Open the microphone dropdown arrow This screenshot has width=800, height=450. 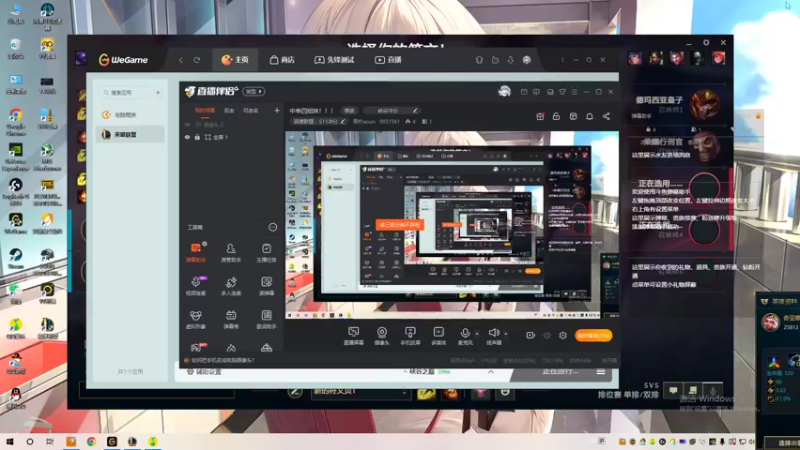(477, 334)
